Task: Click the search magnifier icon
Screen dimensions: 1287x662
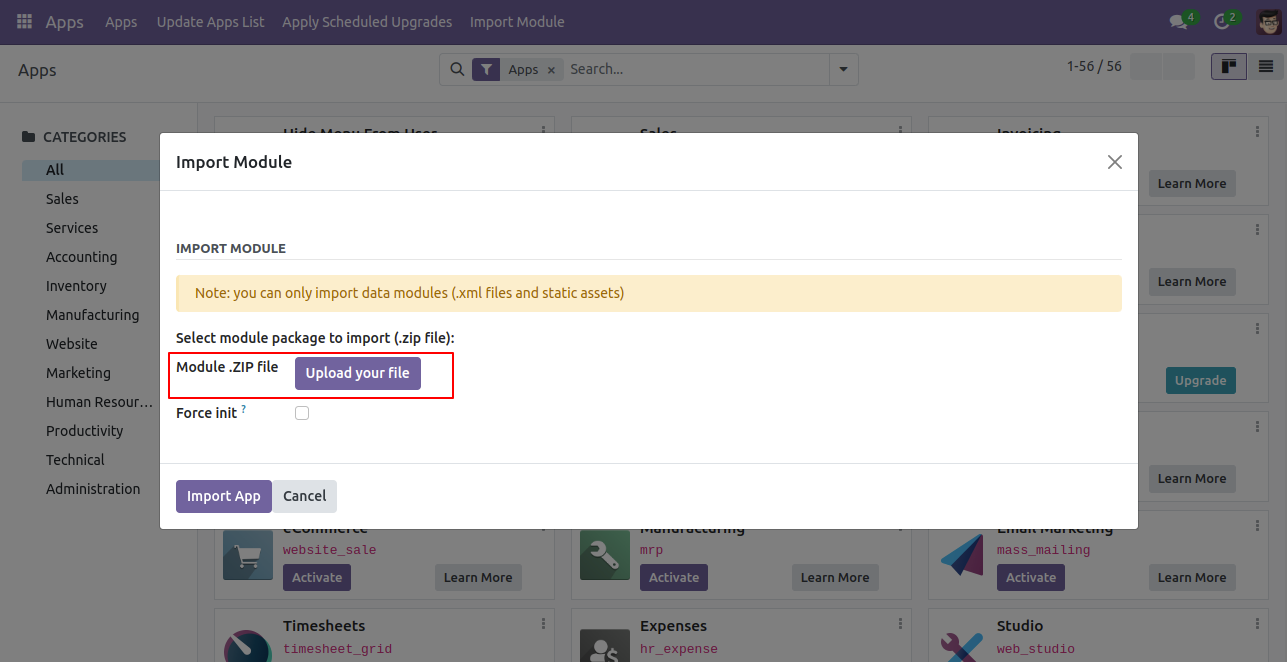Action: click(x=457, y=69)
